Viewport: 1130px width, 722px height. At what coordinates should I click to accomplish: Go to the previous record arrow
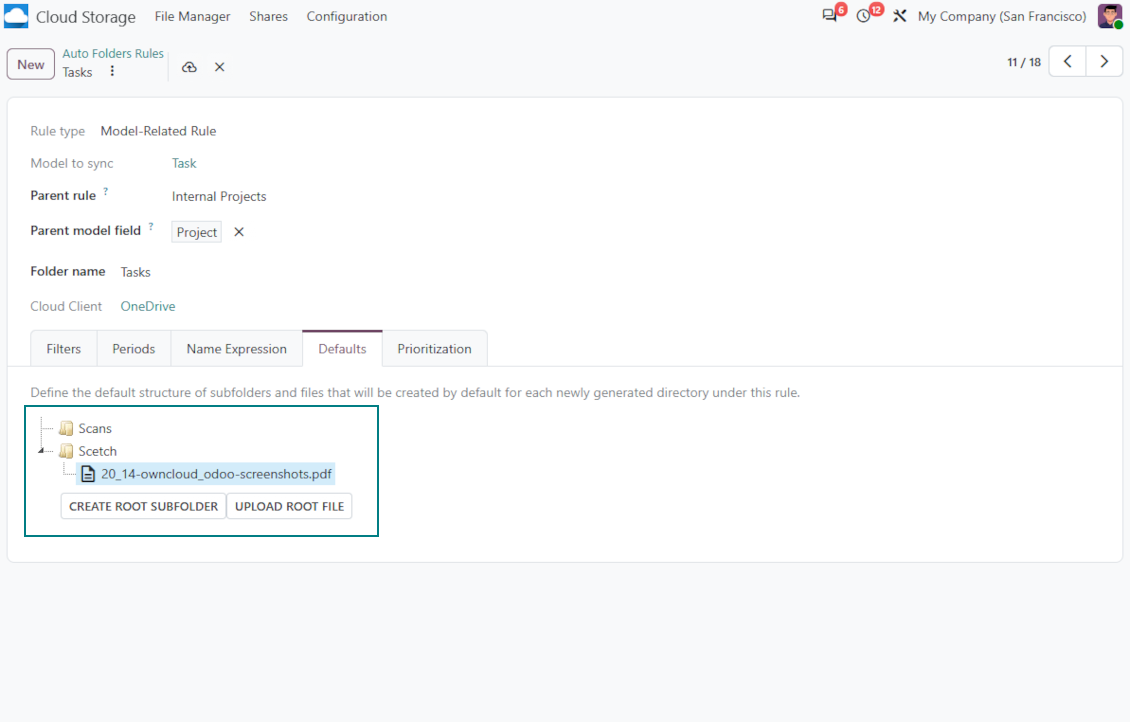pos(1067,62)
